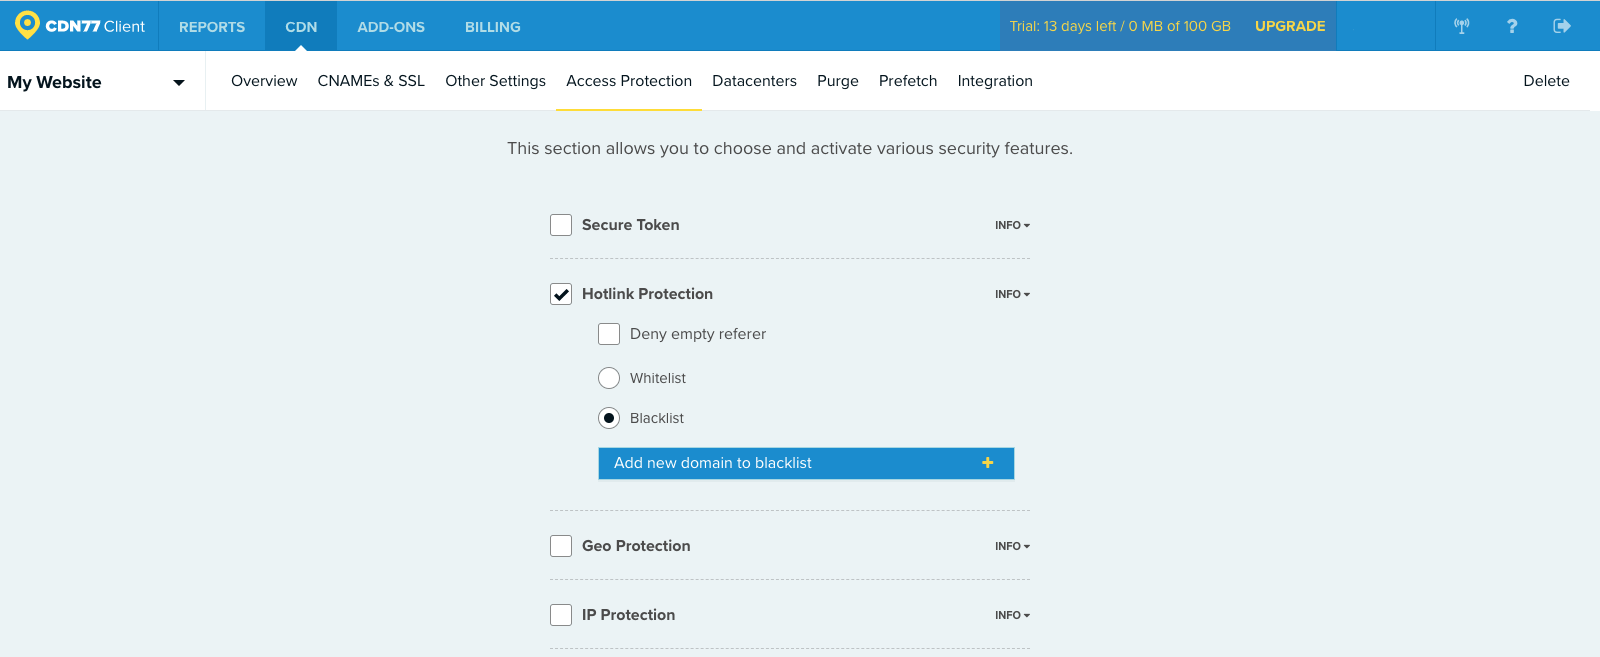The image size is (1600, 657).
Task: Click the CDN77 Client logo
Action: [x=80, y=26]
